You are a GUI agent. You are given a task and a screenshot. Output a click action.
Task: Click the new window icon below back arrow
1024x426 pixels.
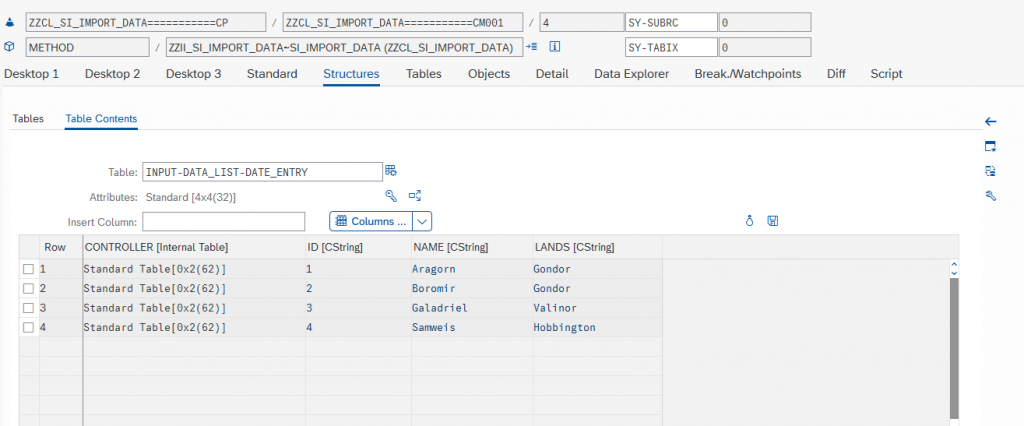[x=990, y=146]
